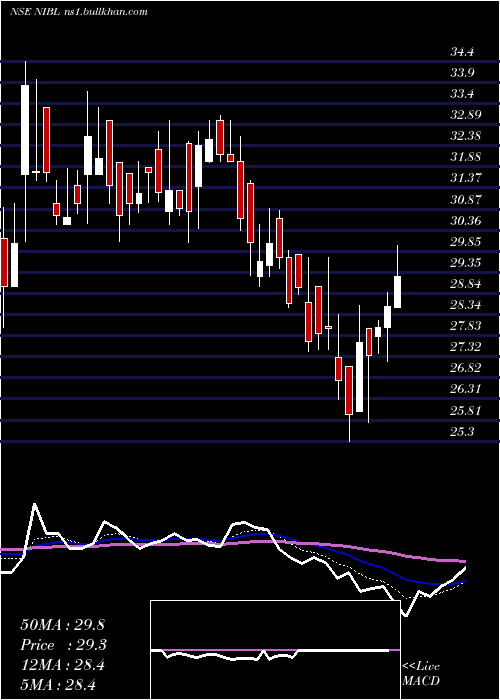Click the 33.4 price axis label
The image size is (500, 700).
[462, 94]
